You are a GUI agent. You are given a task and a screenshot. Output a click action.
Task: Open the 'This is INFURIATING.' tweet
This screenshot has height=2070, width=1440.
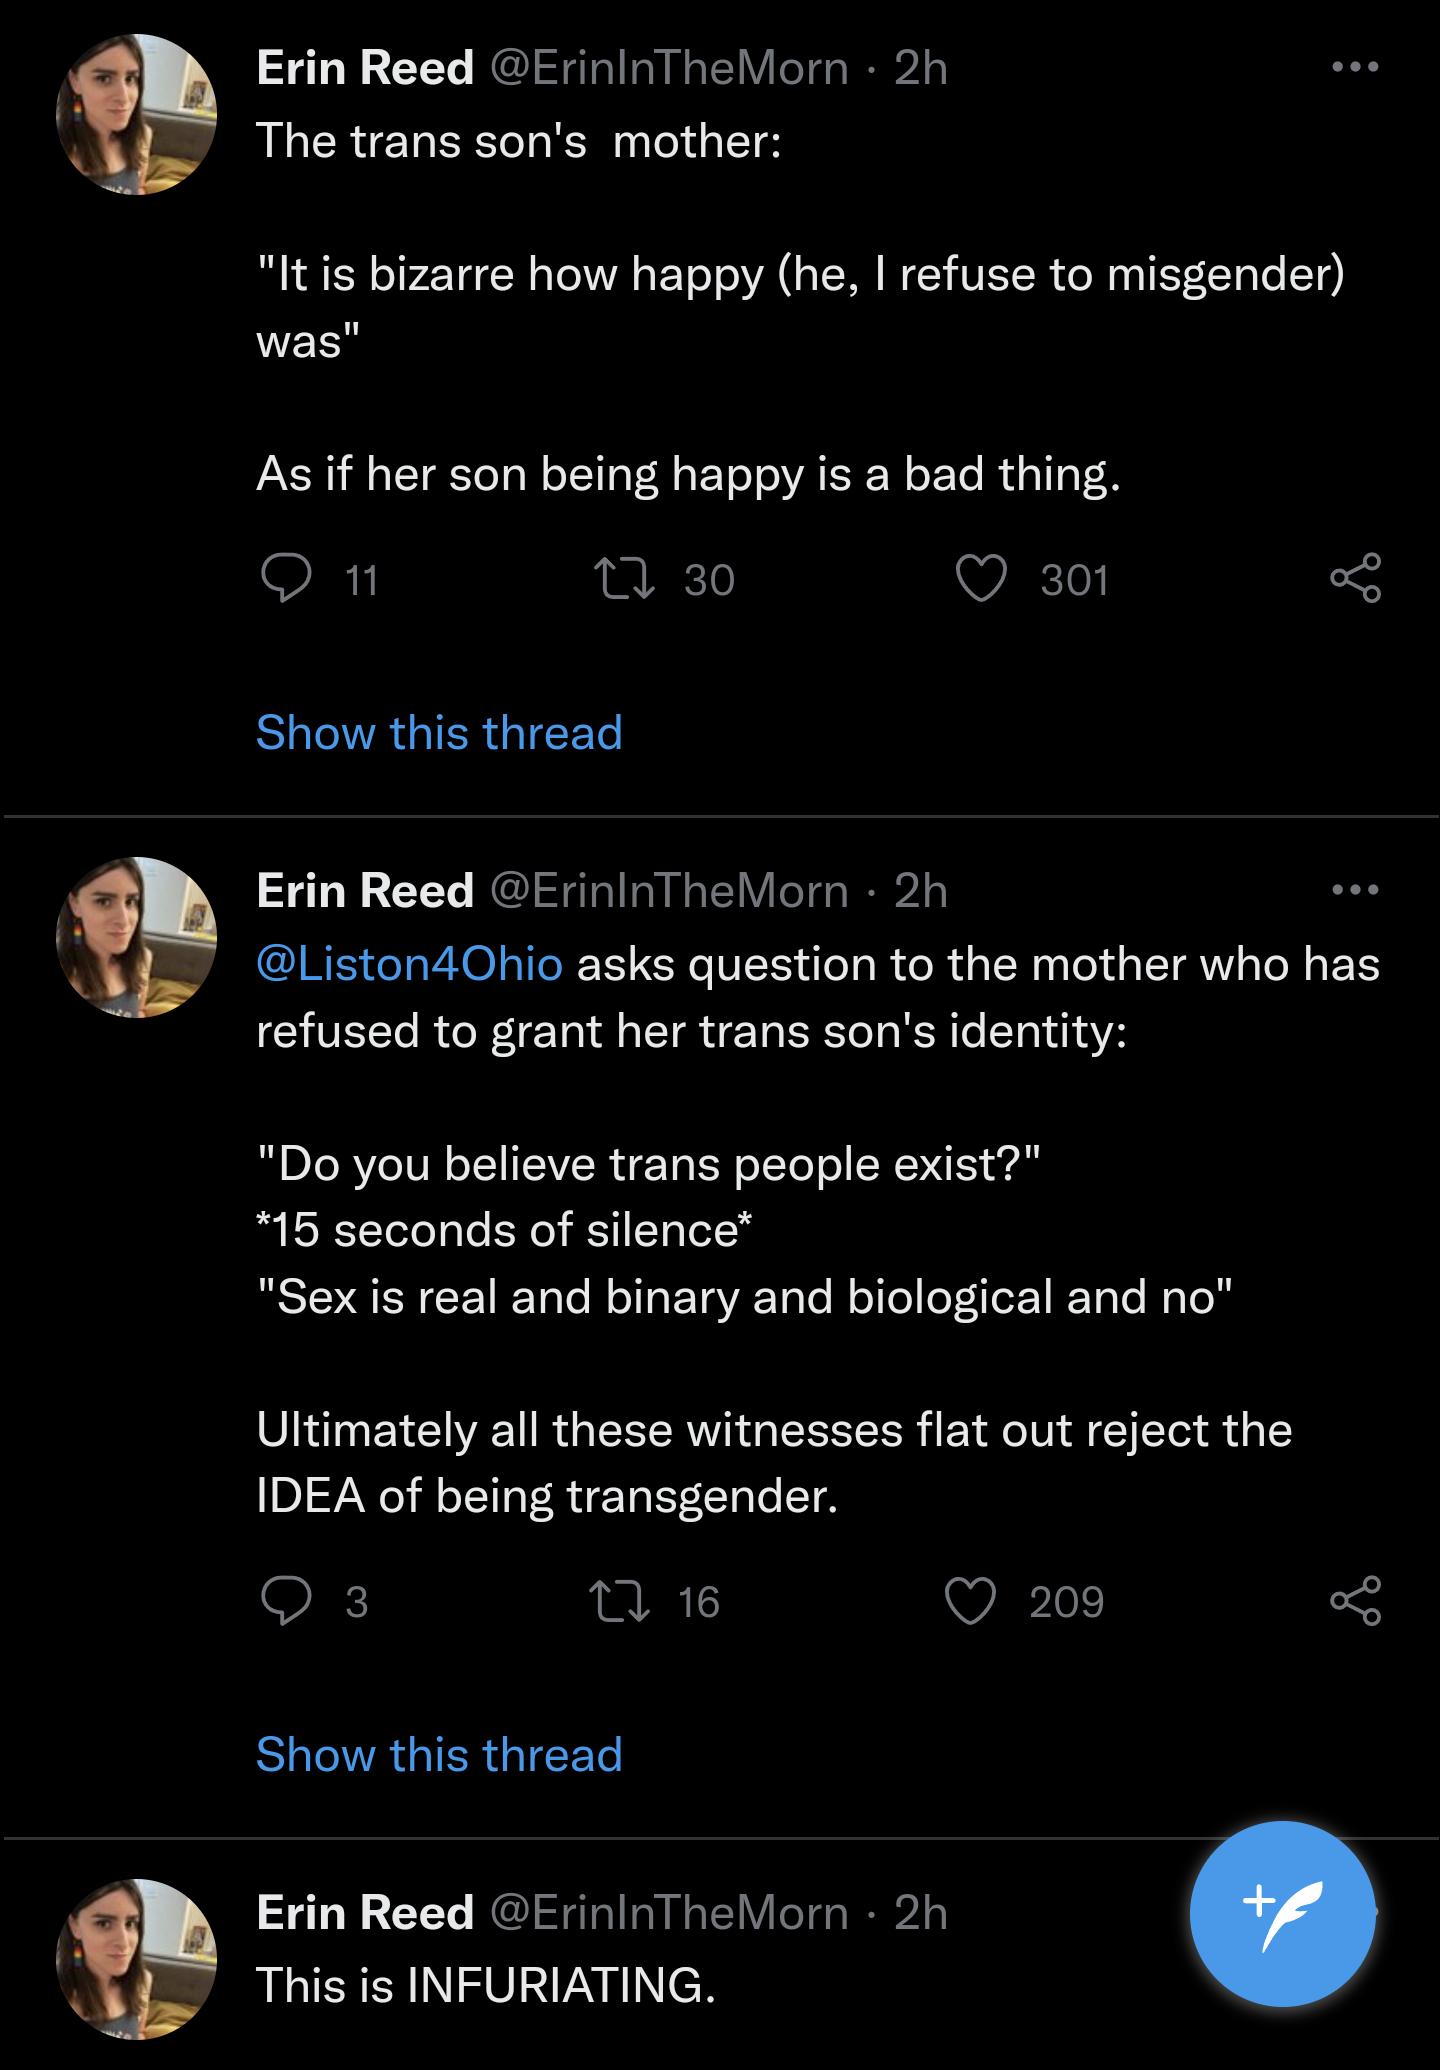pyautogui.click(x=486, y=1985)
